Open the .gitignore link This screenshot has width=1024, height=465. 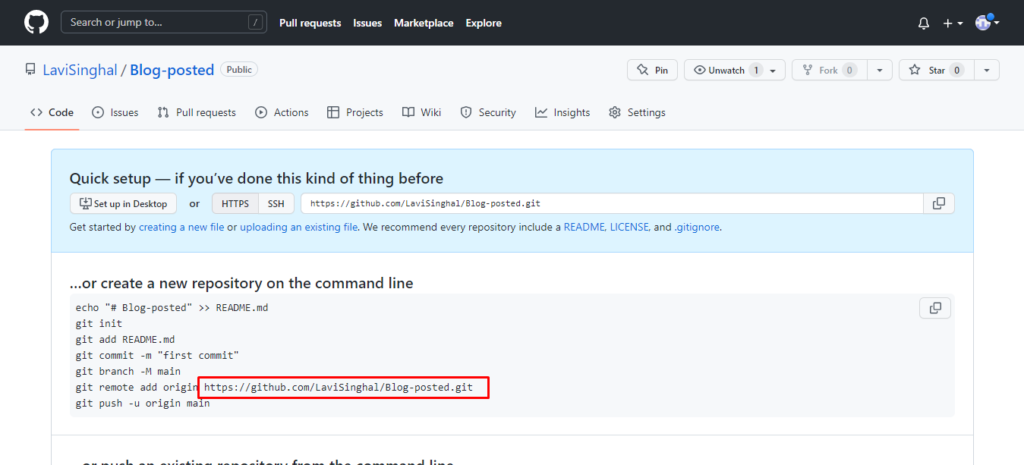point(696,228)
